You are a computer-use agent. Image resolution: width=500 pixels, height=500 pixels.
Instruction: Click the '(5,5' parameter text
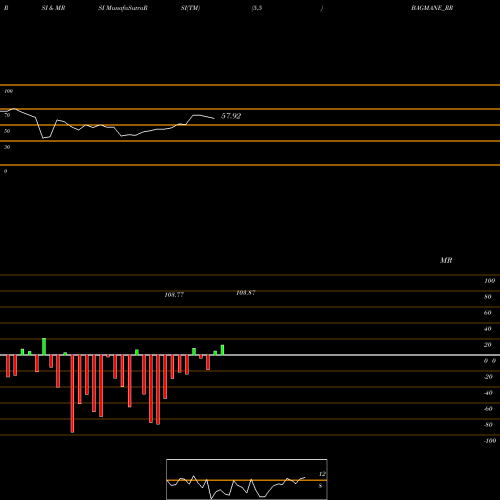click(257, 8)
